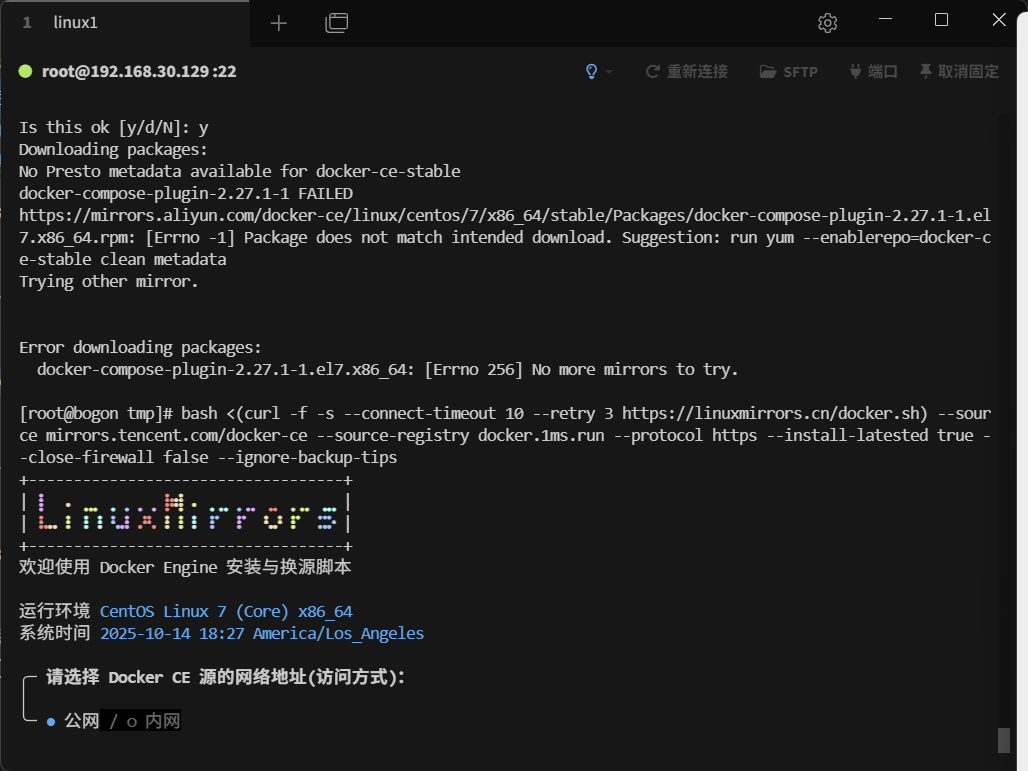
Task: Click the 端口 port forwarding icon
Action: pyautogui.click(x=854, y=71)
